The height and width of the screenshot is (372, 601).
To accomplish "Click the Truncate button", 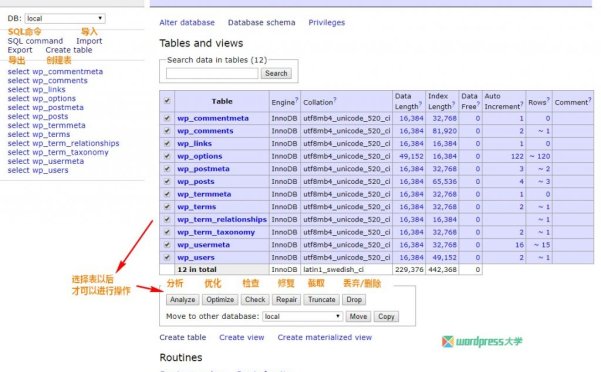I will (x=322, y=300).
